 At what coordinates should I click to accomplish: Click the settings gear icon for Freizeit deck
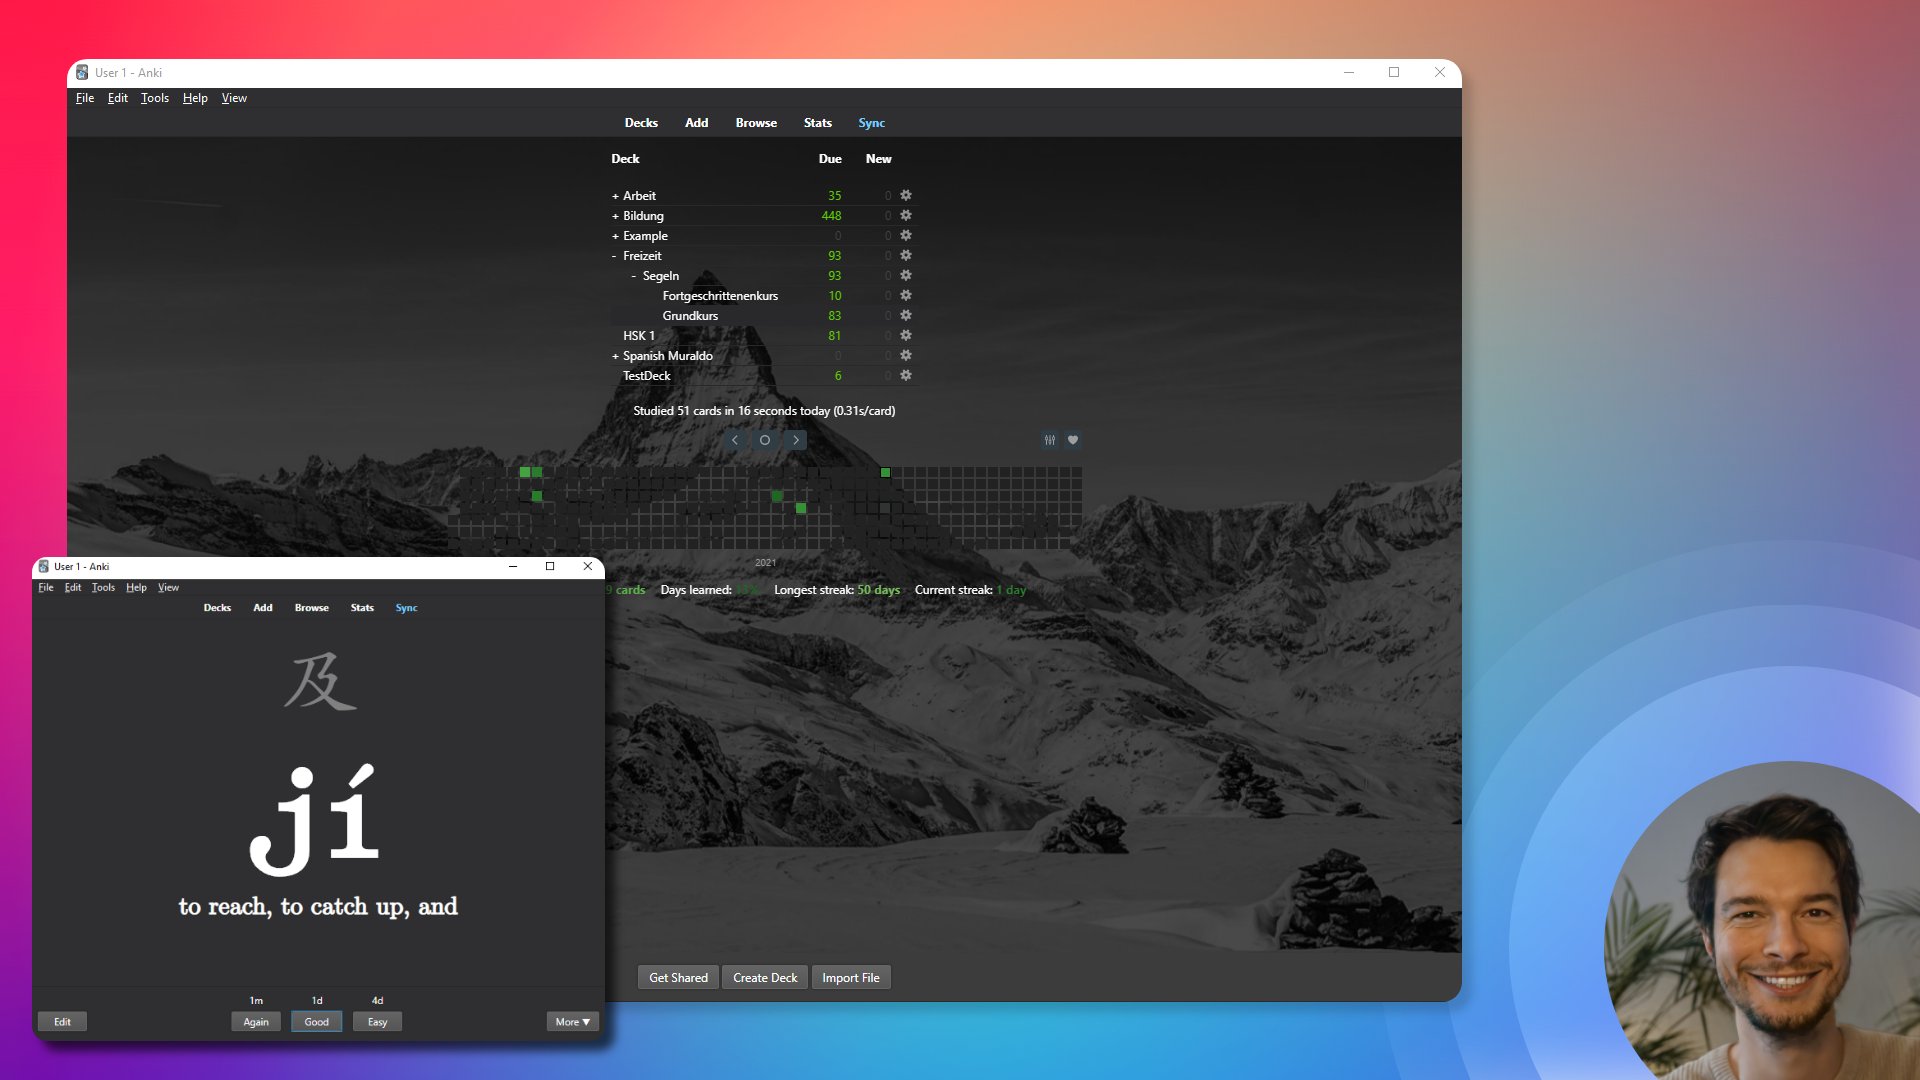coord(906,255)
